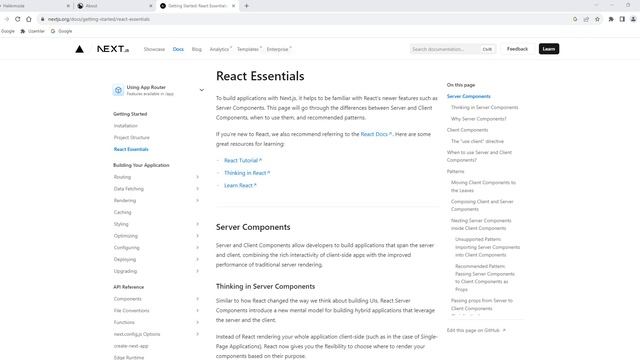Open the Learn React link
Image resolution: width=640 pixels, height=360 pixels.
(240, 185)
